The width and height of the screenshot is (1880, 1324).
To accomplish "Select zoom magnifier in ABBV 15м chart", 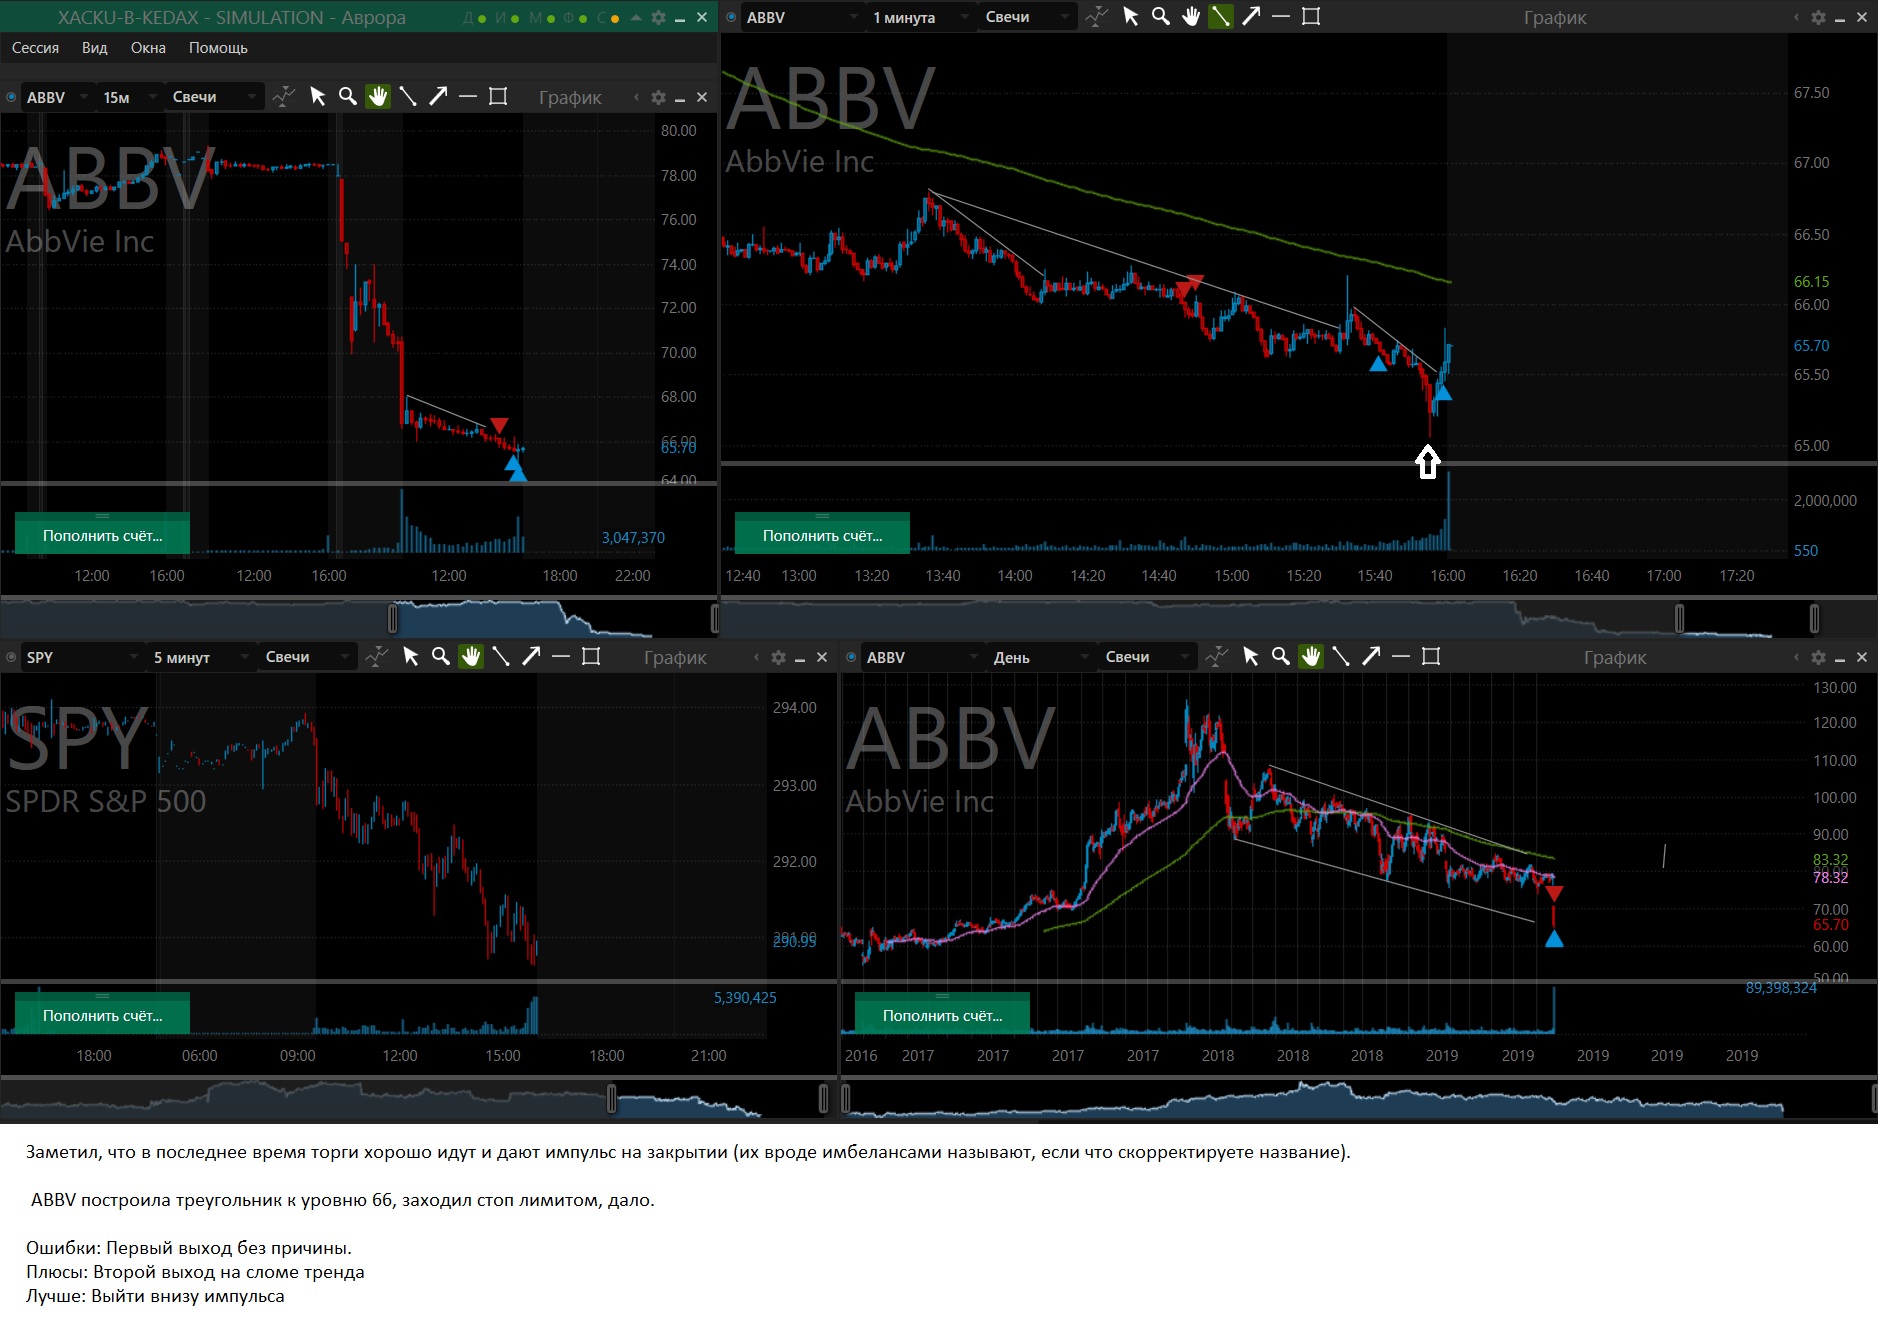I will click(348, 97).
